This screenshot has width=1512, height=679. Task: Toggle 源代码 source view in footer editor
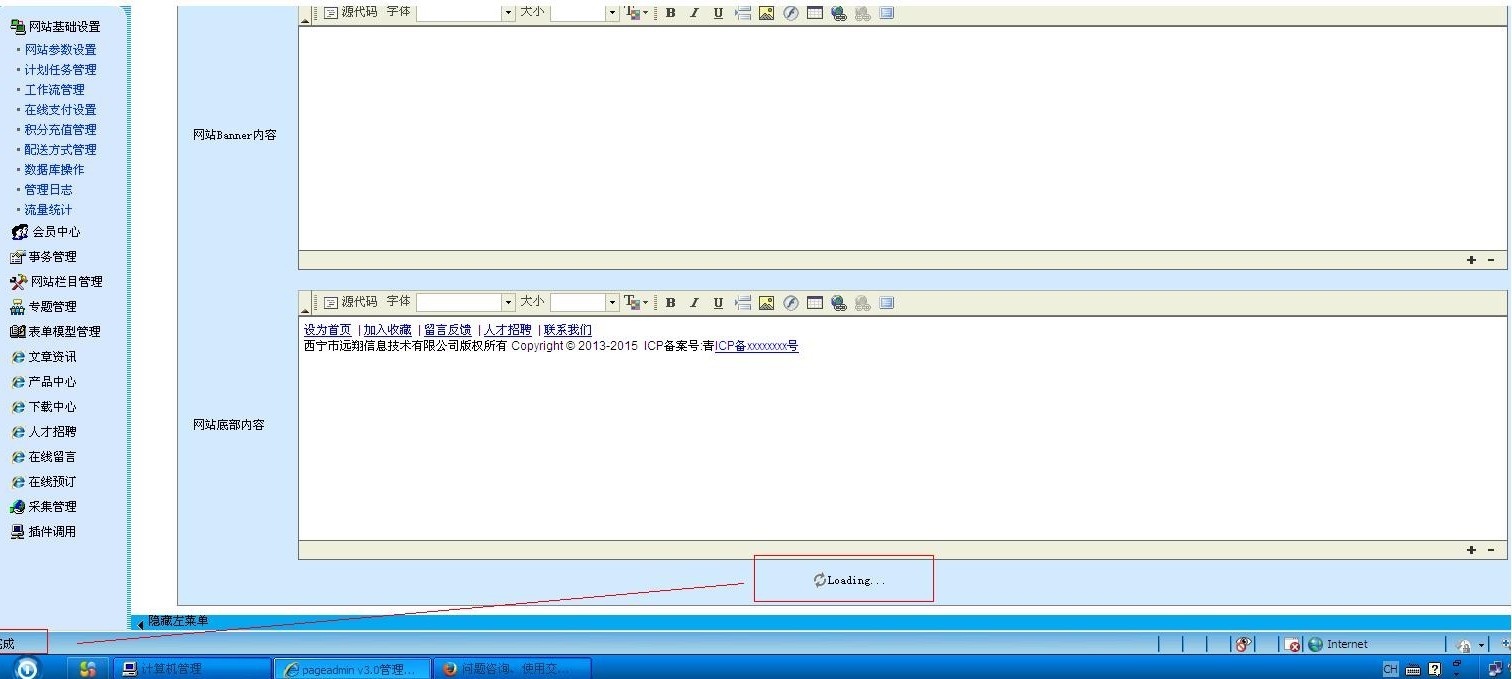(350, 302)
